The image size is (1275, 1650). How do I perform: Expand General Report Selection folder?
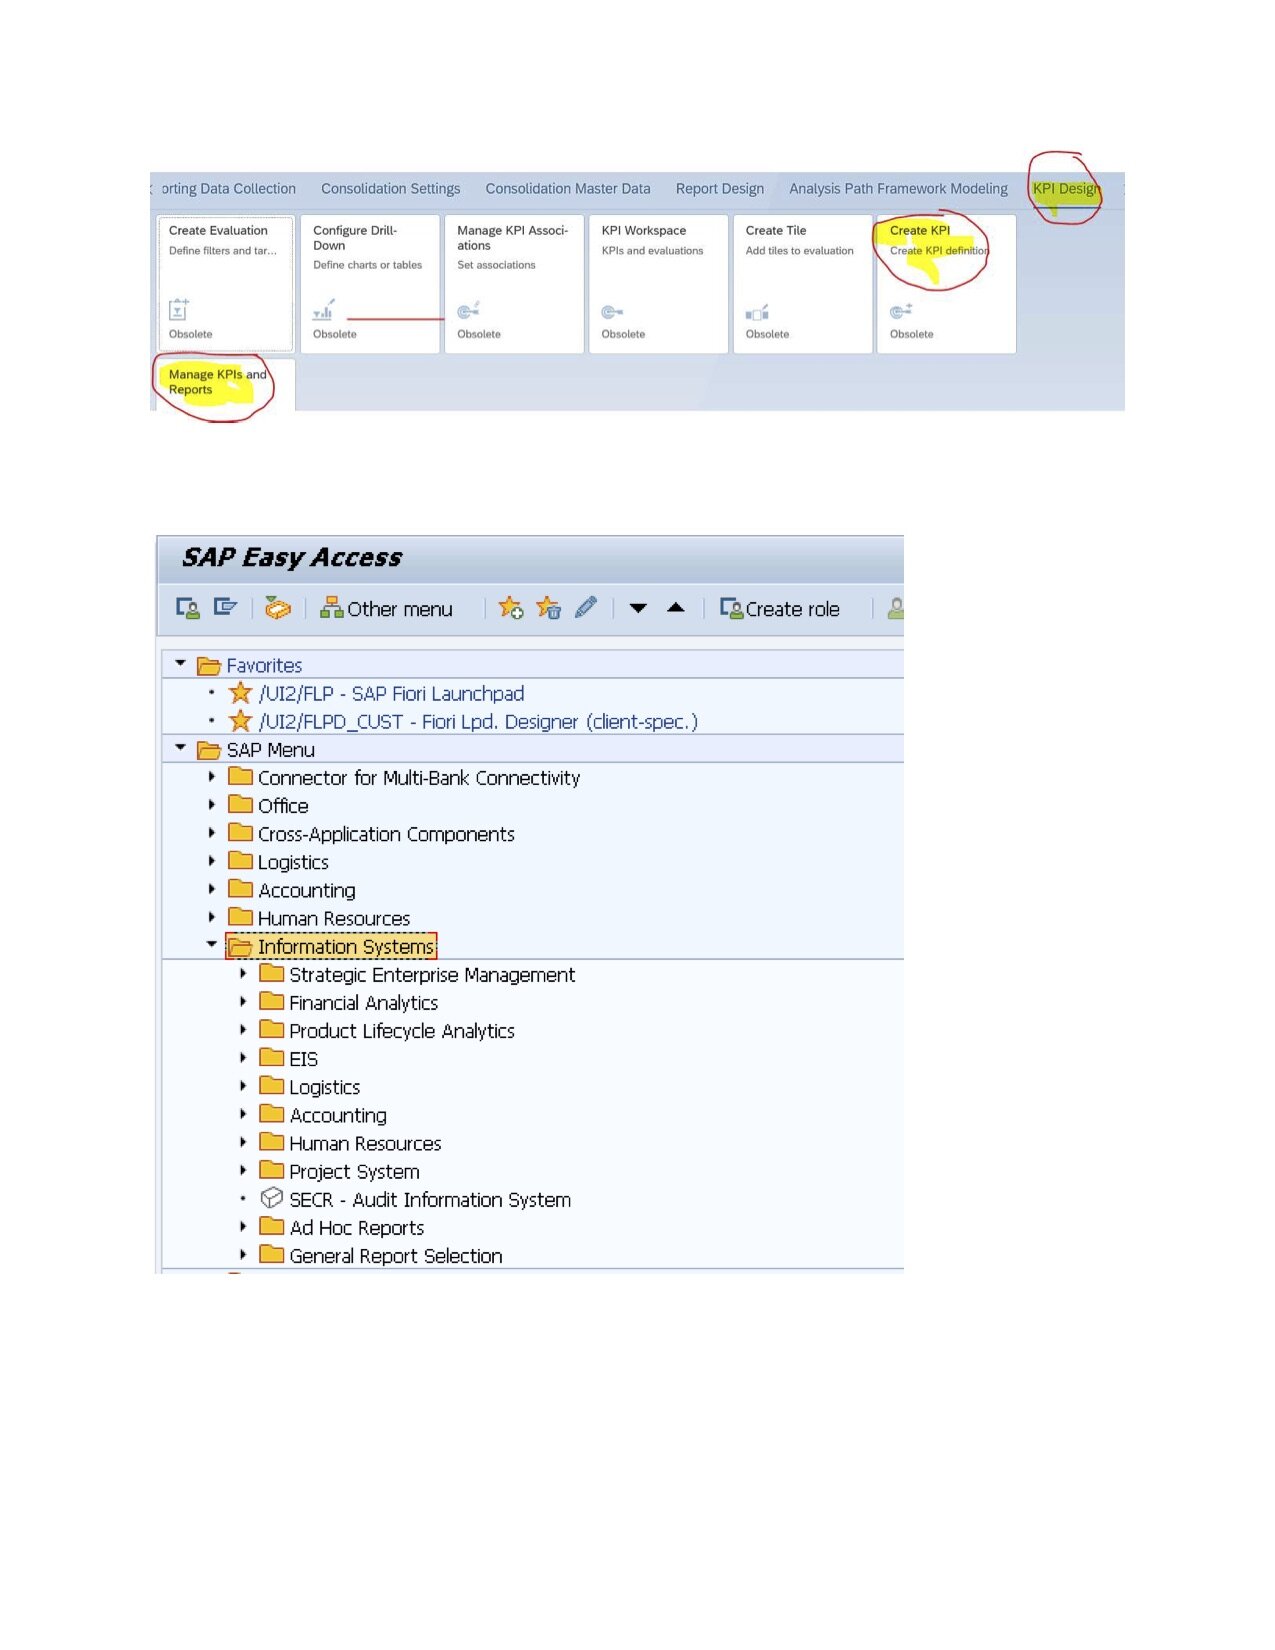(x=243, y=1254)
